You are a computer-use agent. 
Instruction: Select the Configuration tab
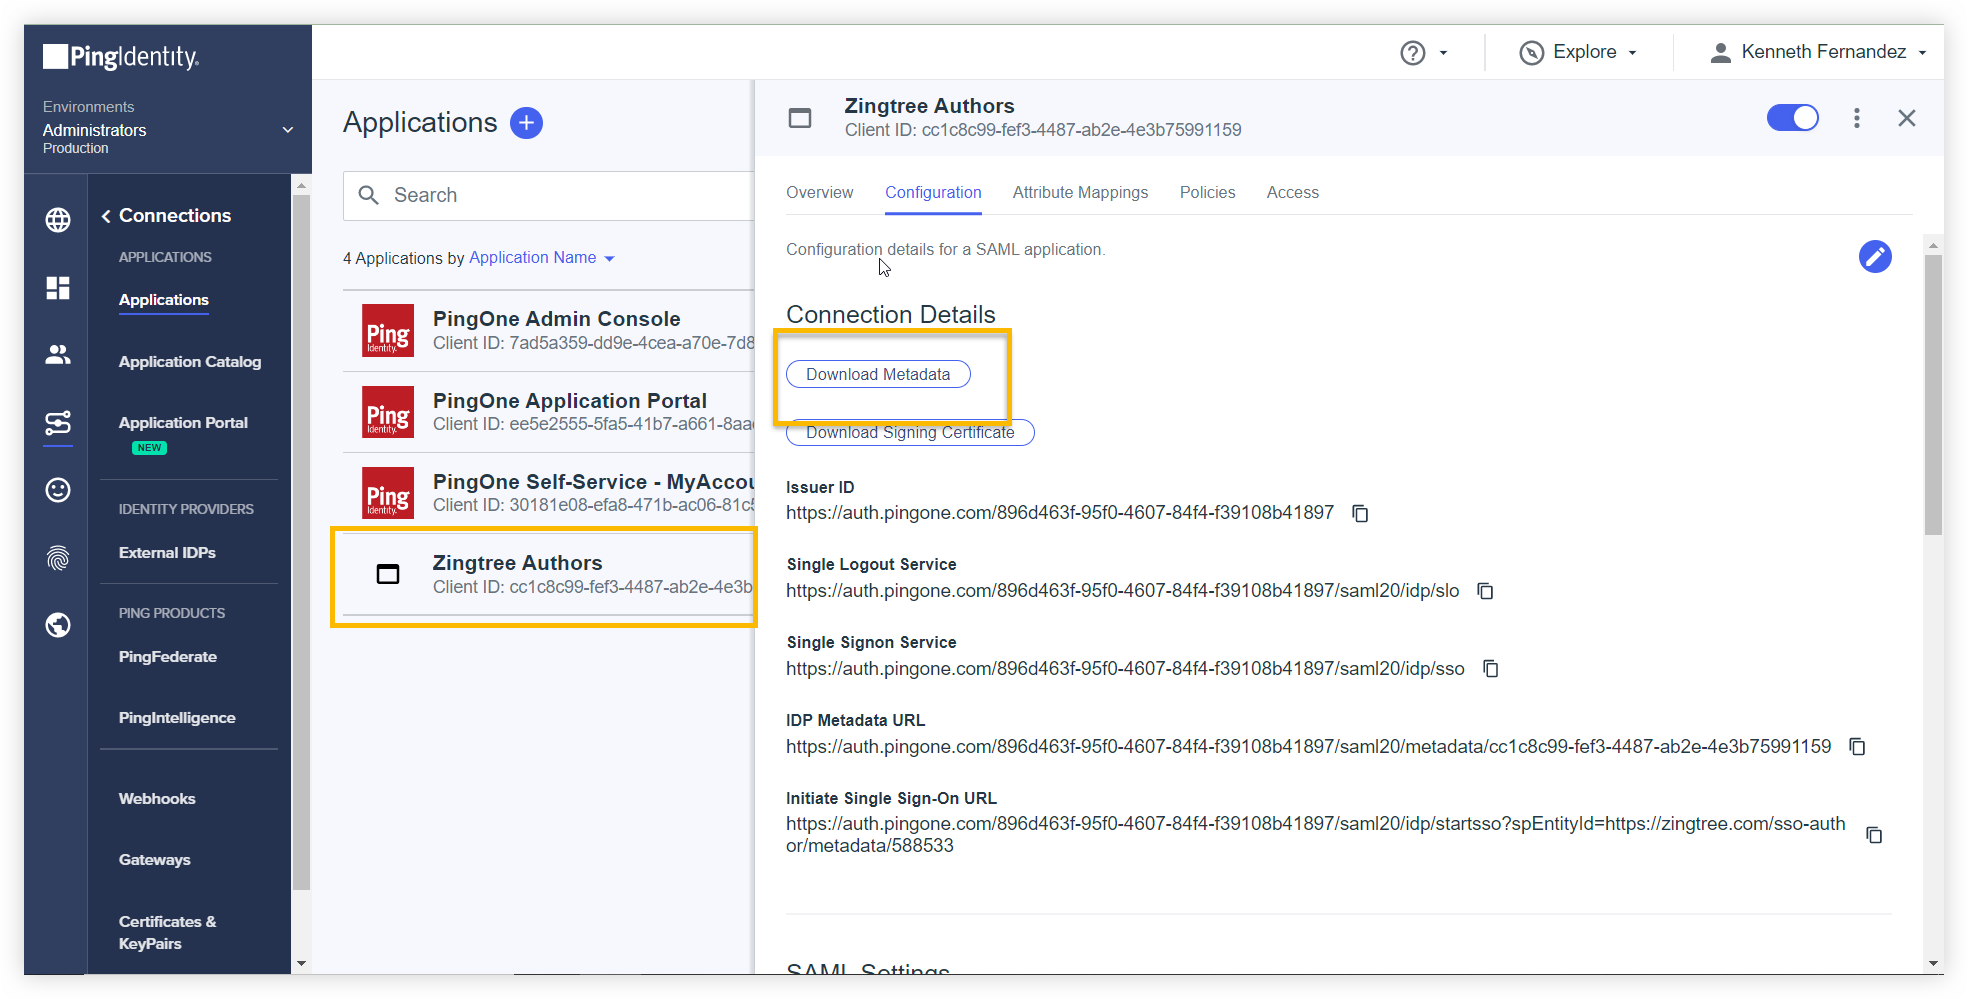click(933, 192)
